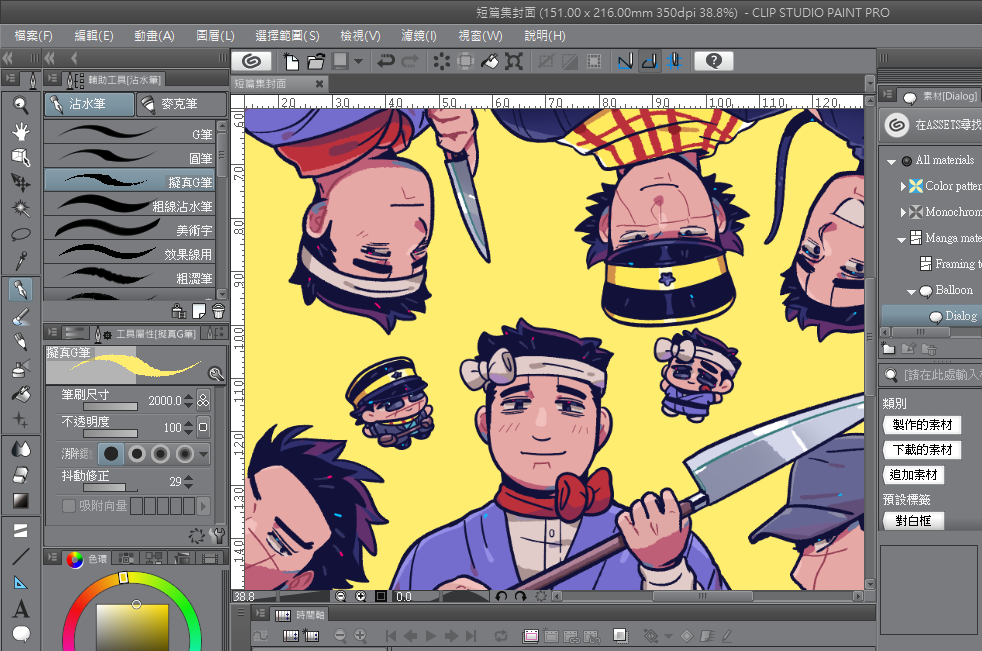
Task: Open the 檔案(F) menu
Action: tap(34, 36)
